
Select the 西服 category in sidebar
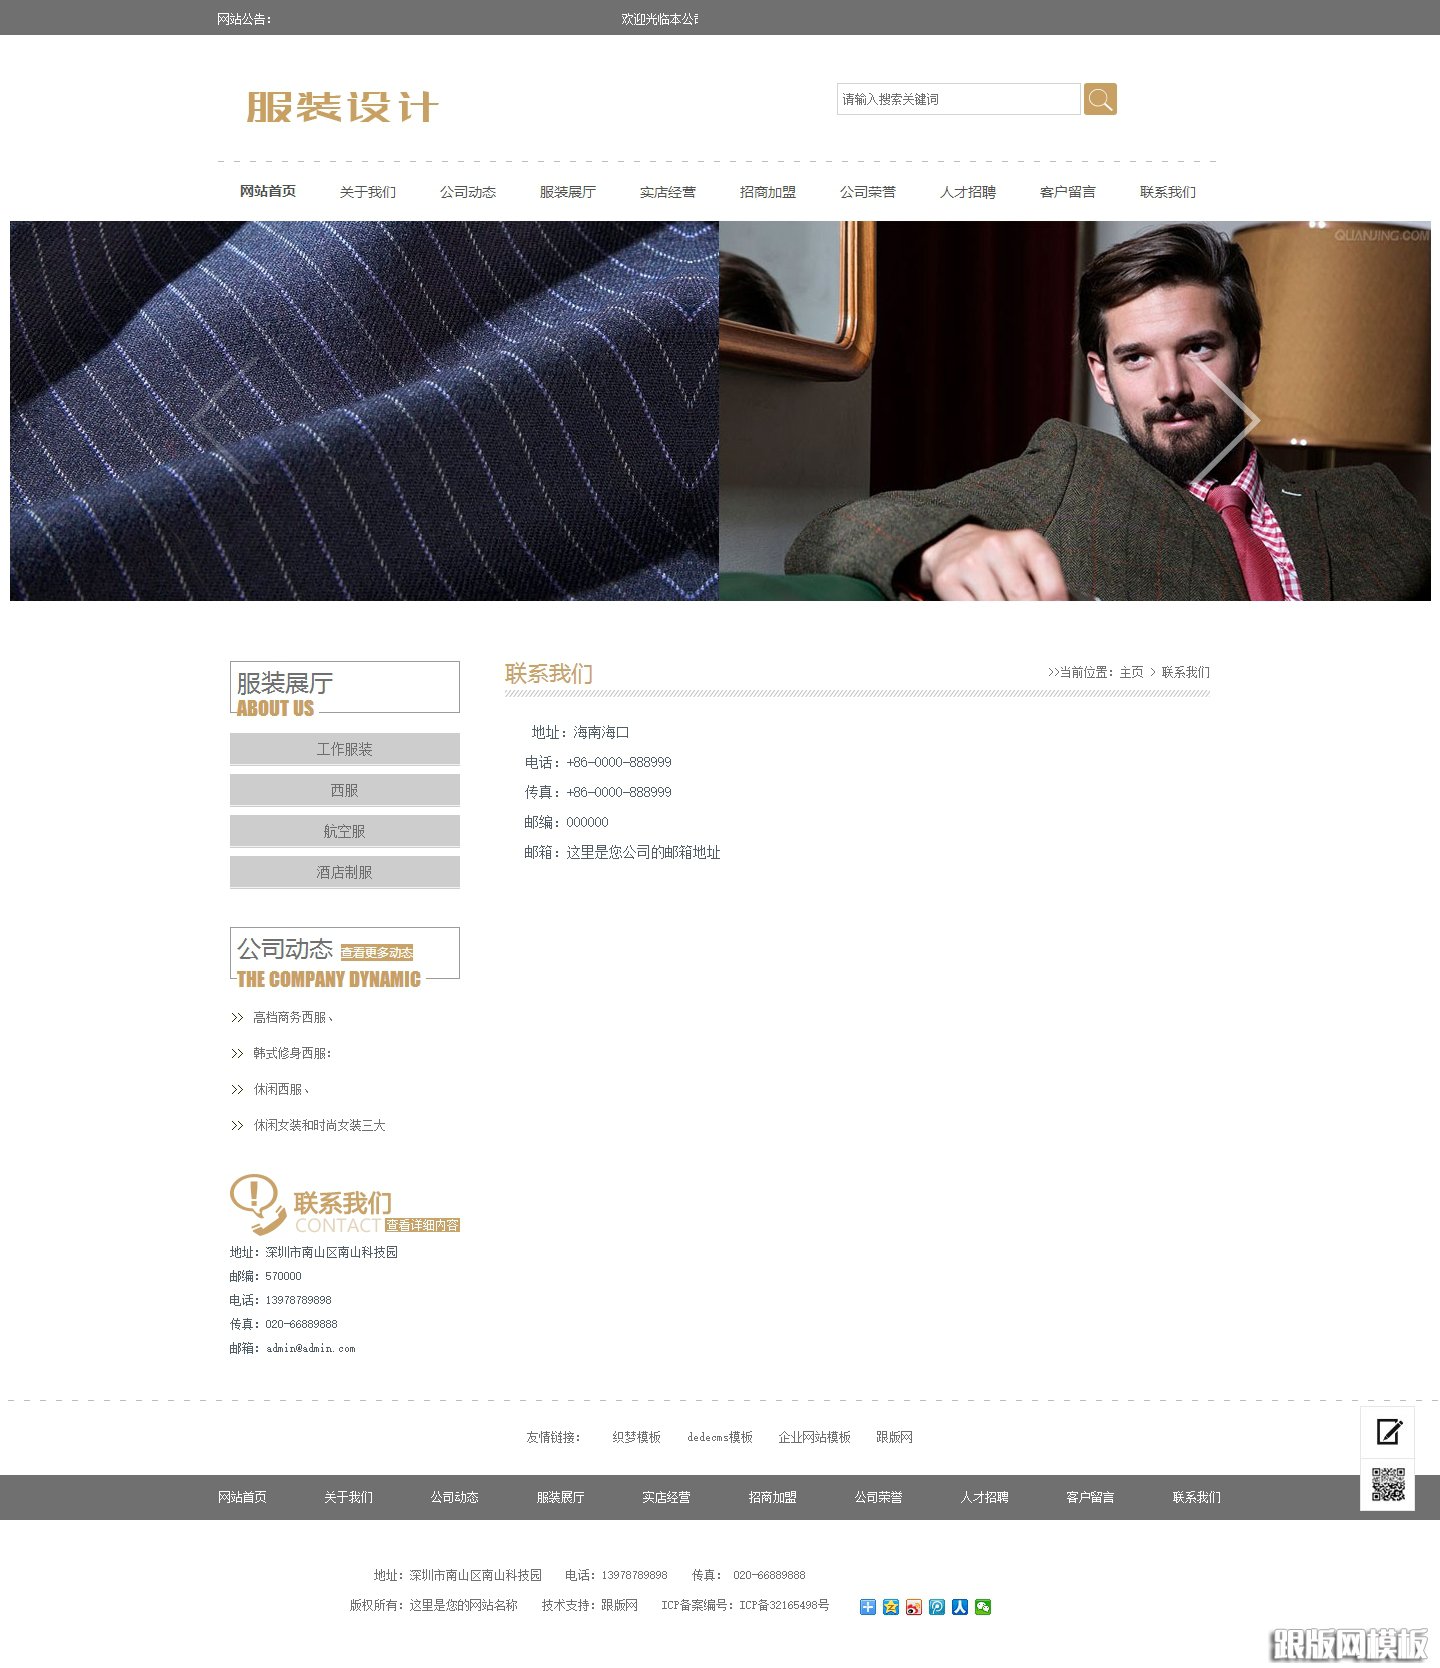(x=344, y=790)
